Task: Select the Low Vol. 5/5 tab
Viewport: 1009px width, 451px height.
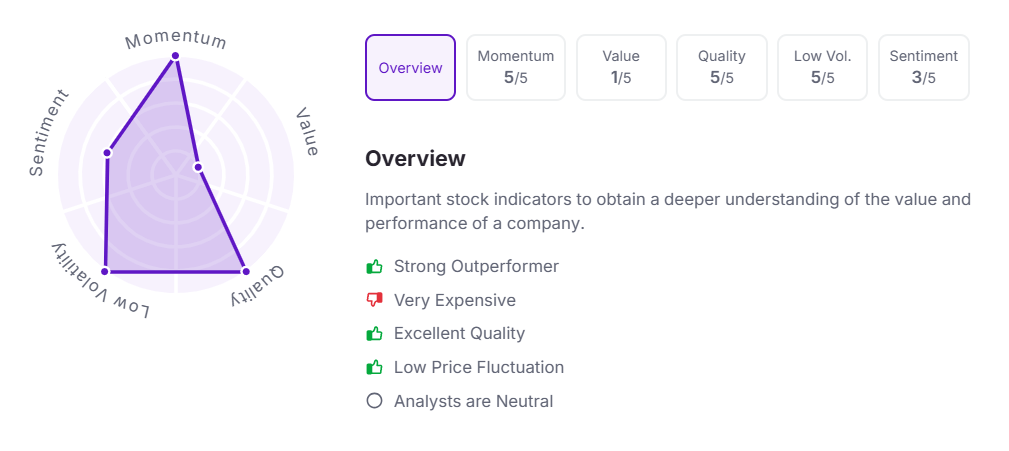Action: [822, 68]
